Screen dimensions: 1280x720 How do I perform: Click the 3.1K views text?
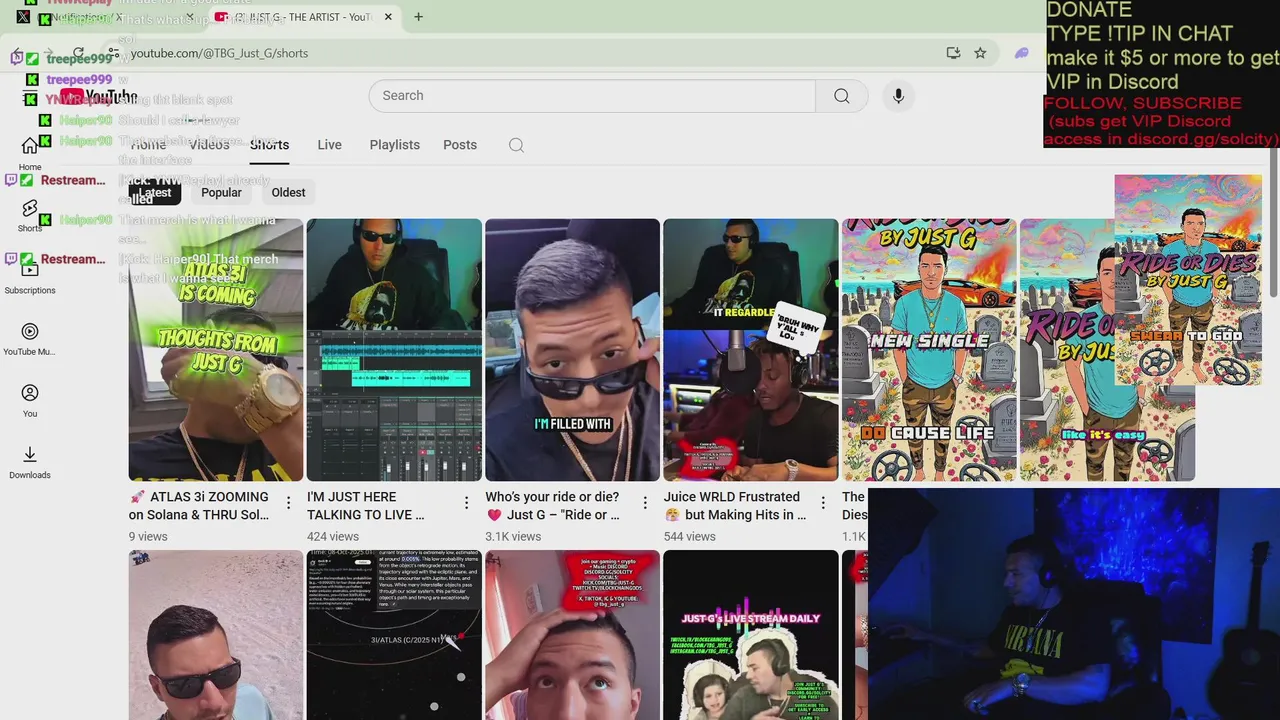513,537
